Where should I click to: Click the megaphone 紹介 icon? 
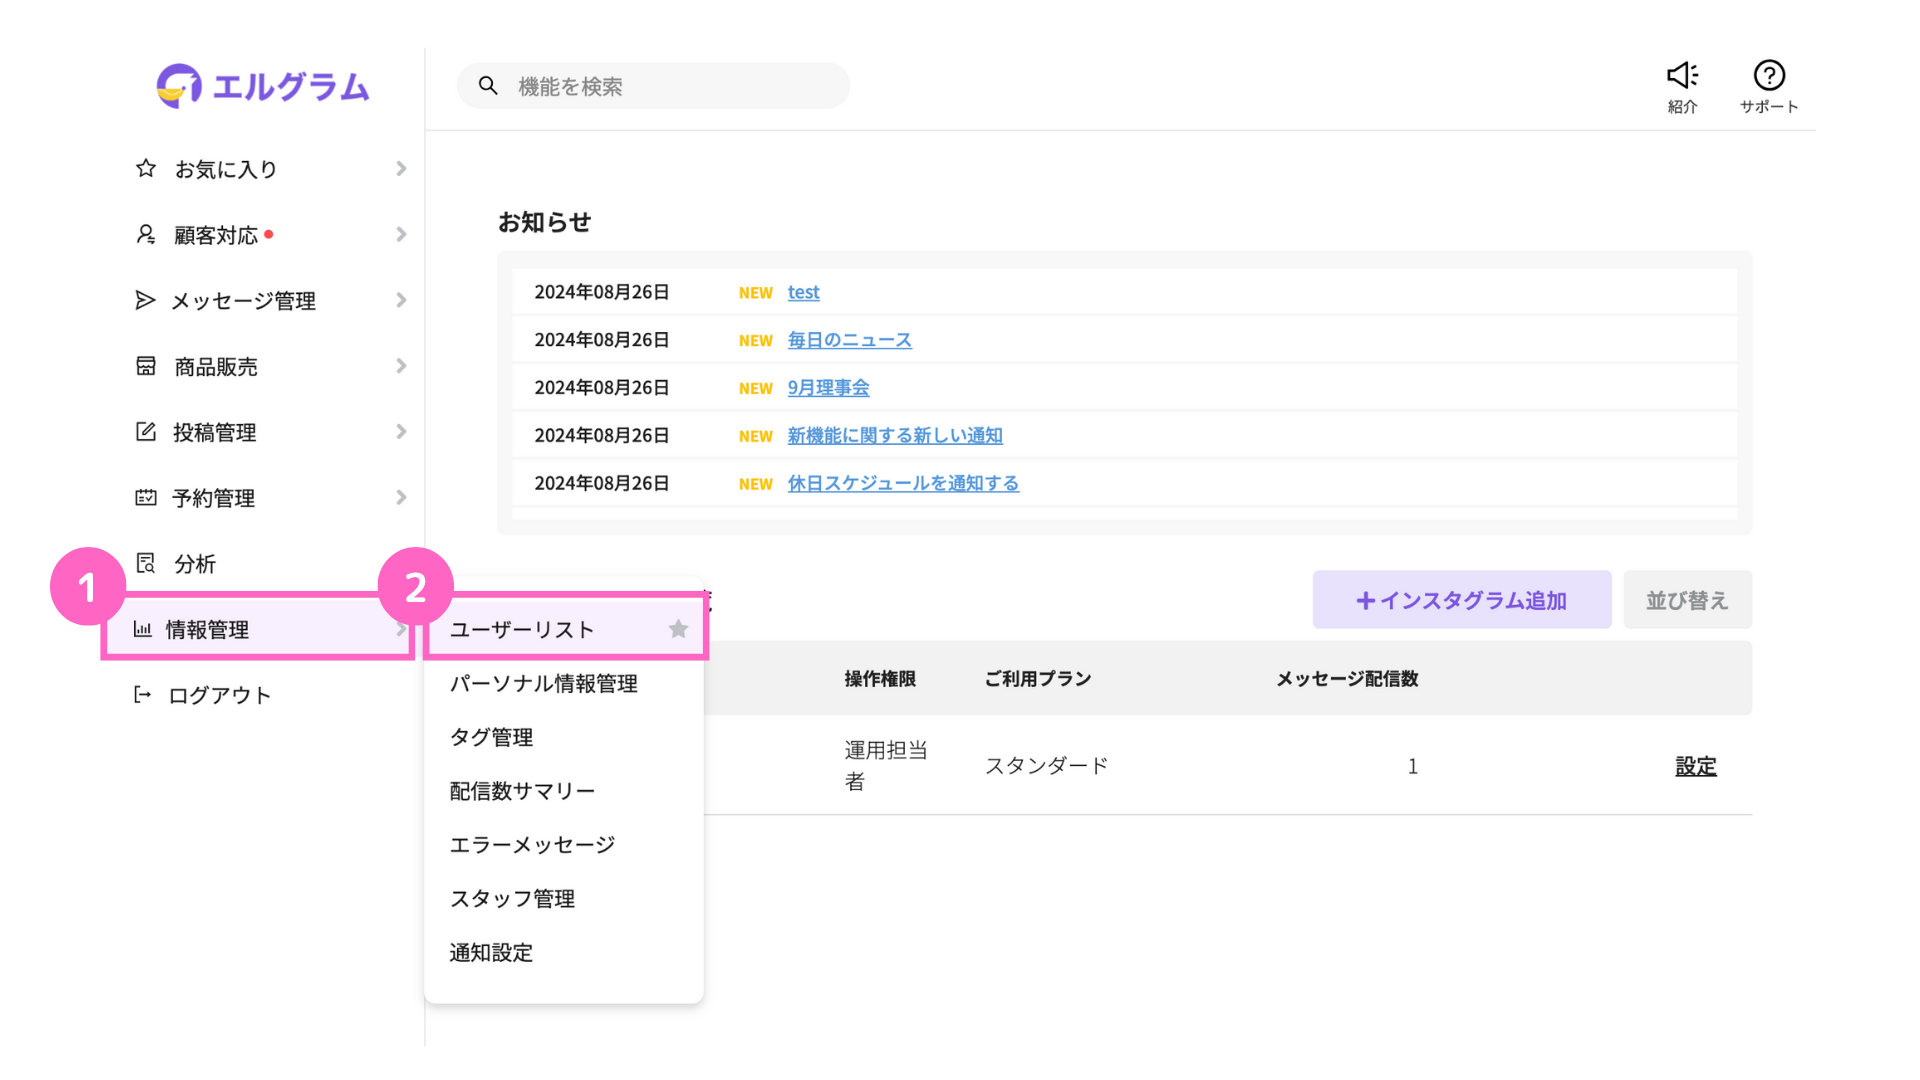(1682, 76)
